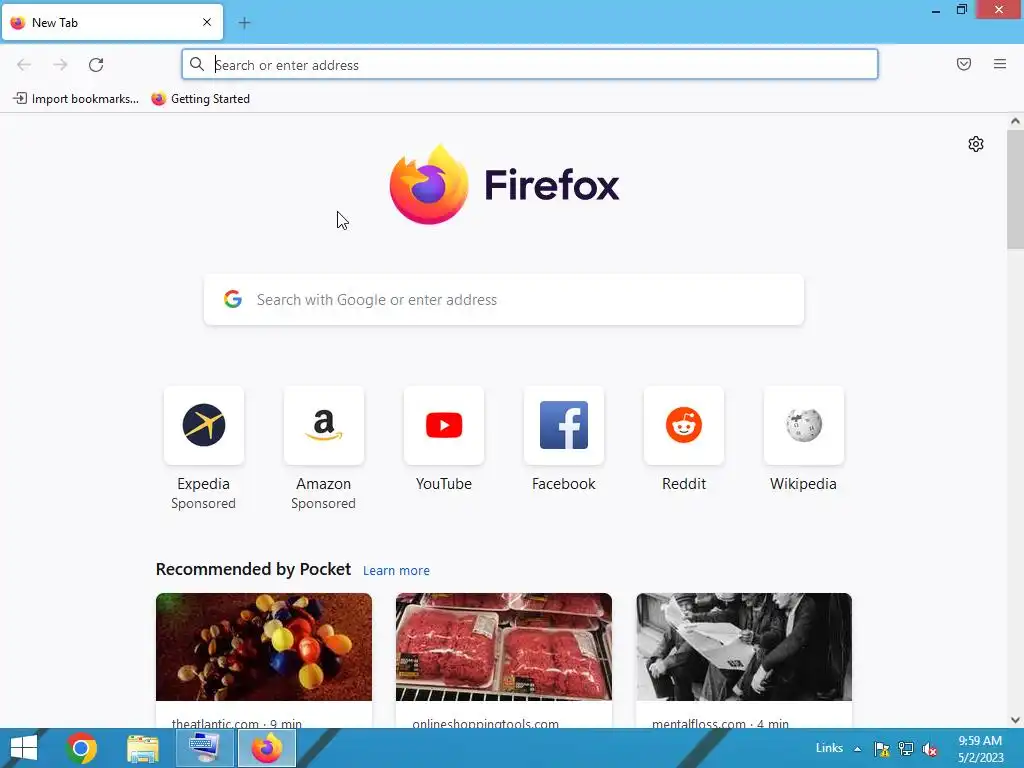The image size is (1024, 768).
Task: Launch Chrome from the taskbar
Action: [x=81, y=748]
